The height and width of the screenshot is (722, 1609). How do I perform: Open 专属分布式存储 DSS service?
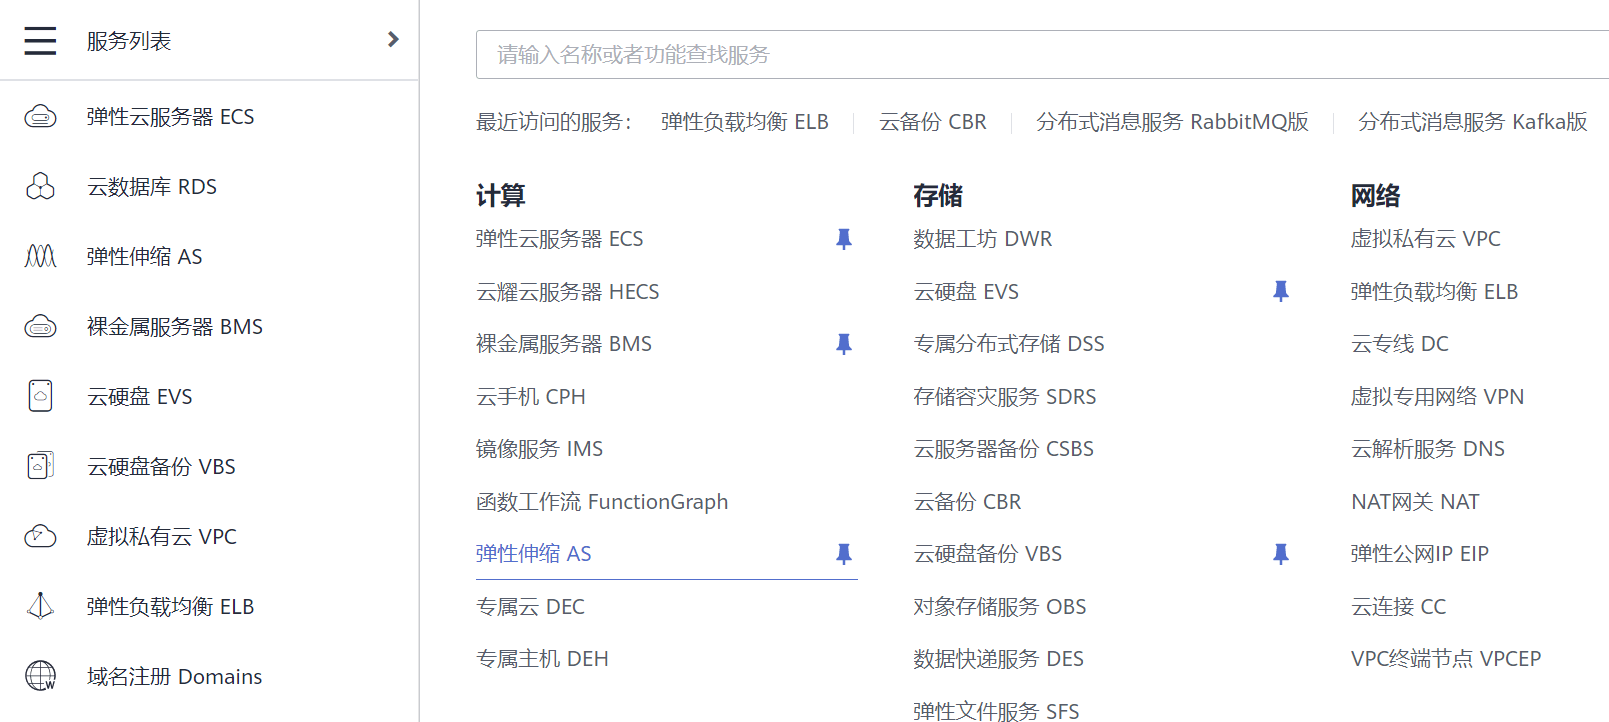(x=1009, y=344)
